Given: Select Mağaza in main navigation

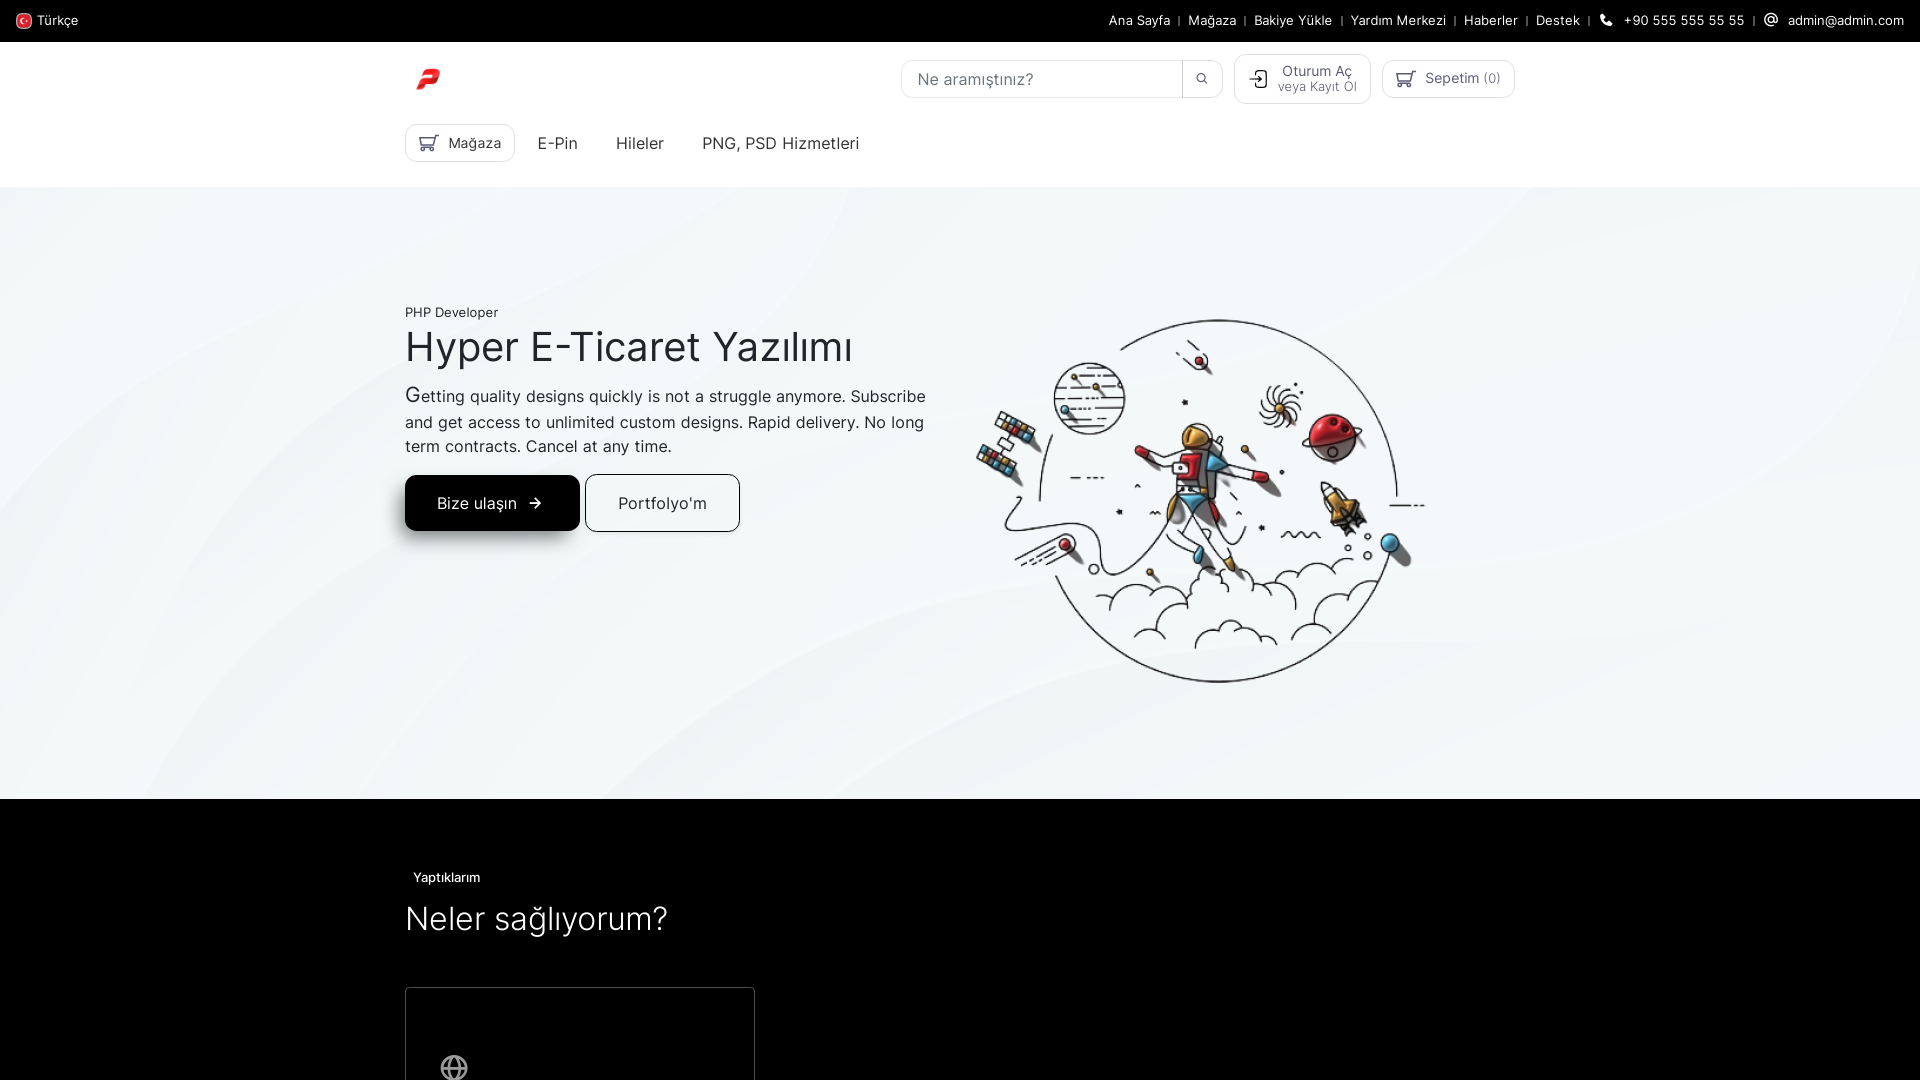Looking at the screenshot, I should coord(460,143).
